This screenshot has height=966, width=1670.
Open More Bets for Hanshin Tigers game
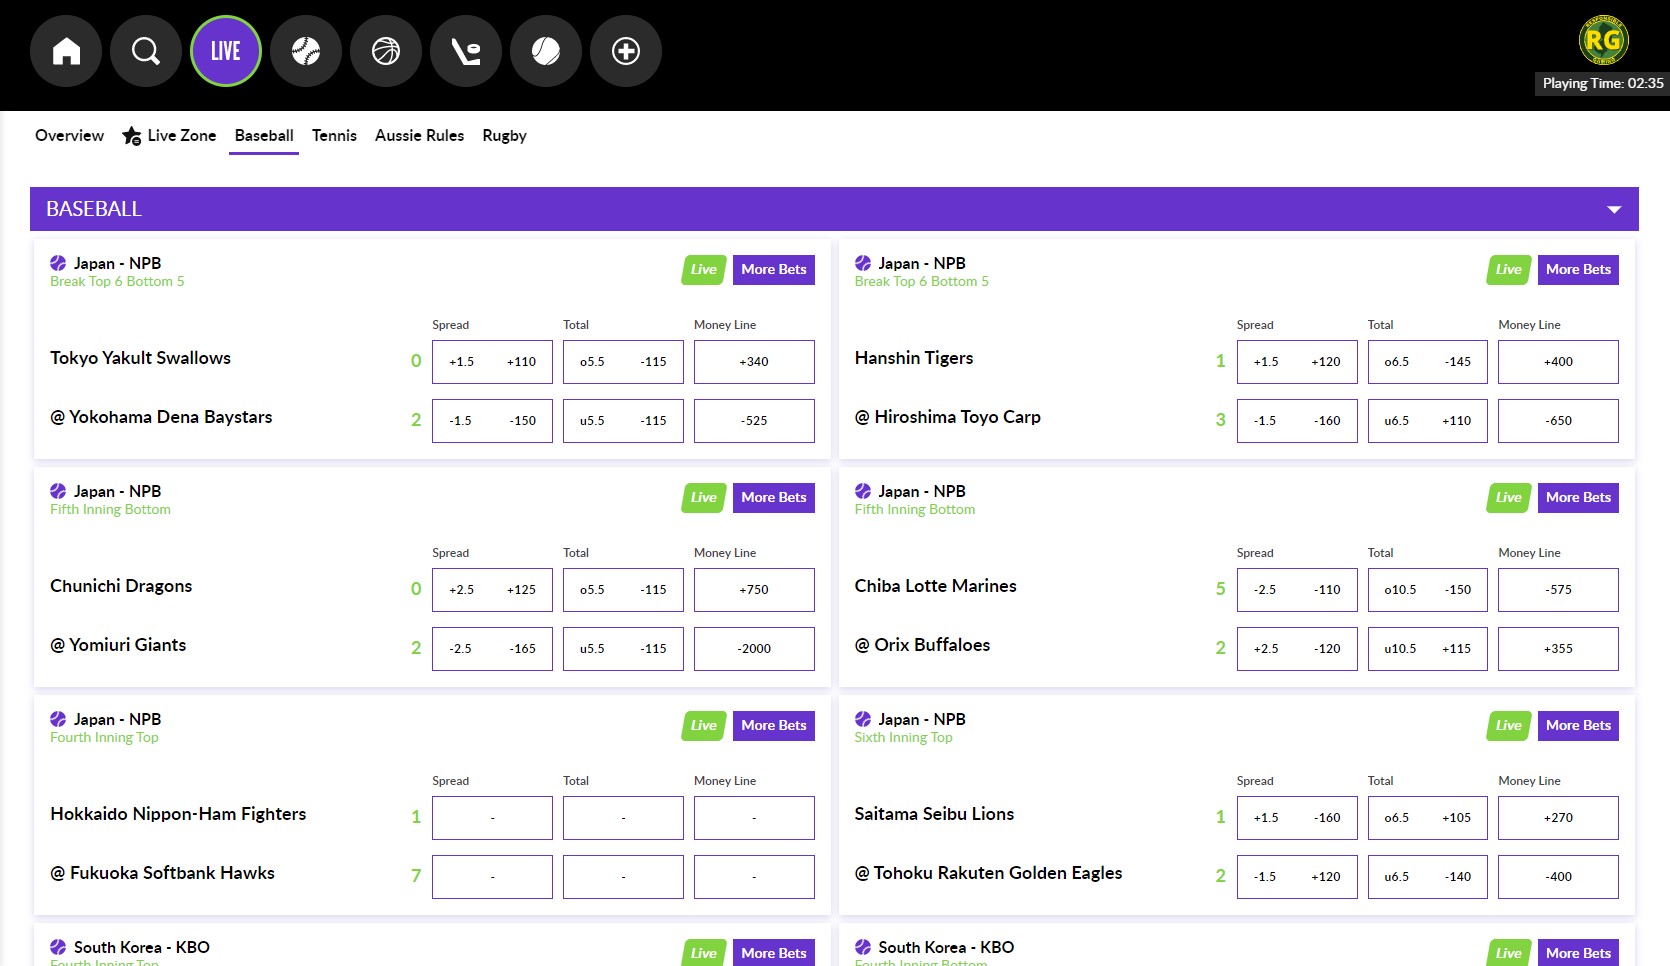(1578, 269)
